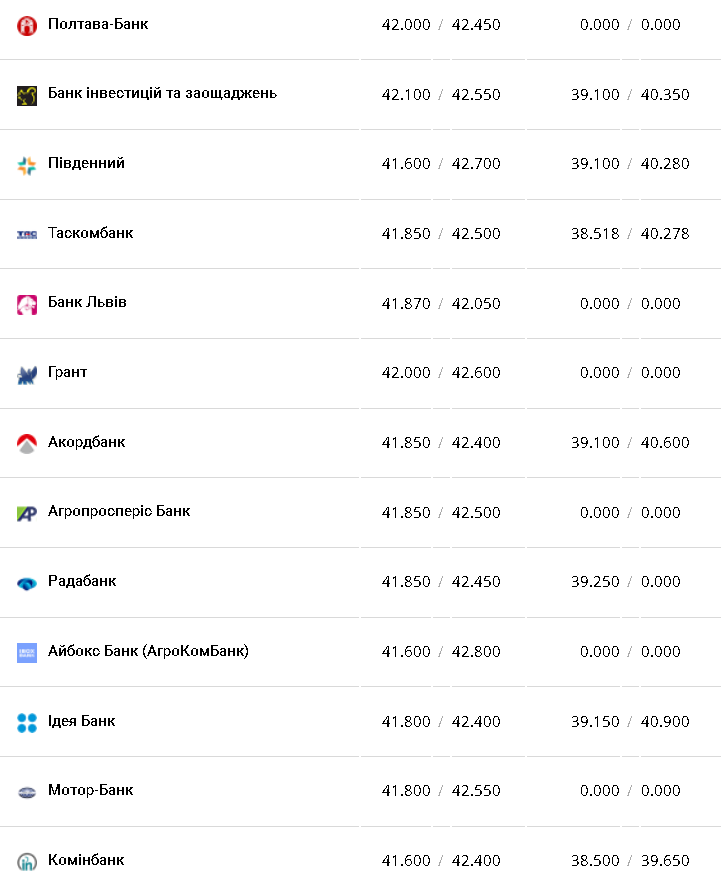Click the Банк інвестицій та заощаджень logo
Viewport: 721px width, 888px height.
(27, 96)
